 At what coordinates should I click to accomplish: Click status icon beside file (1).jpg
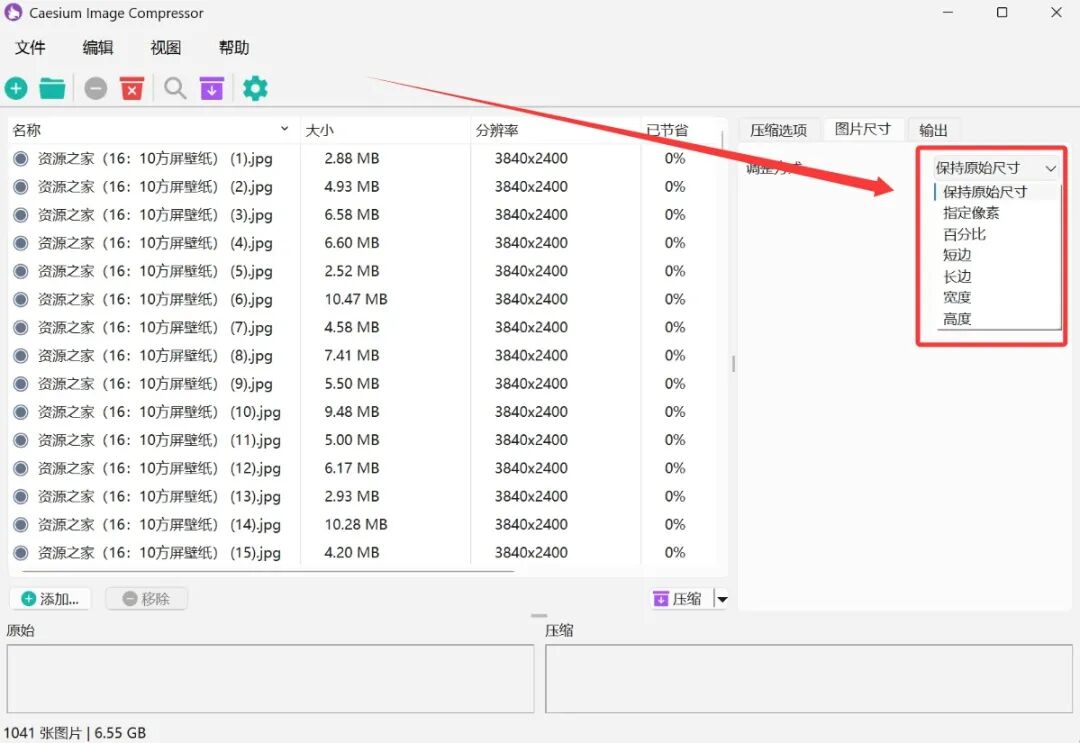click(20, 158)
